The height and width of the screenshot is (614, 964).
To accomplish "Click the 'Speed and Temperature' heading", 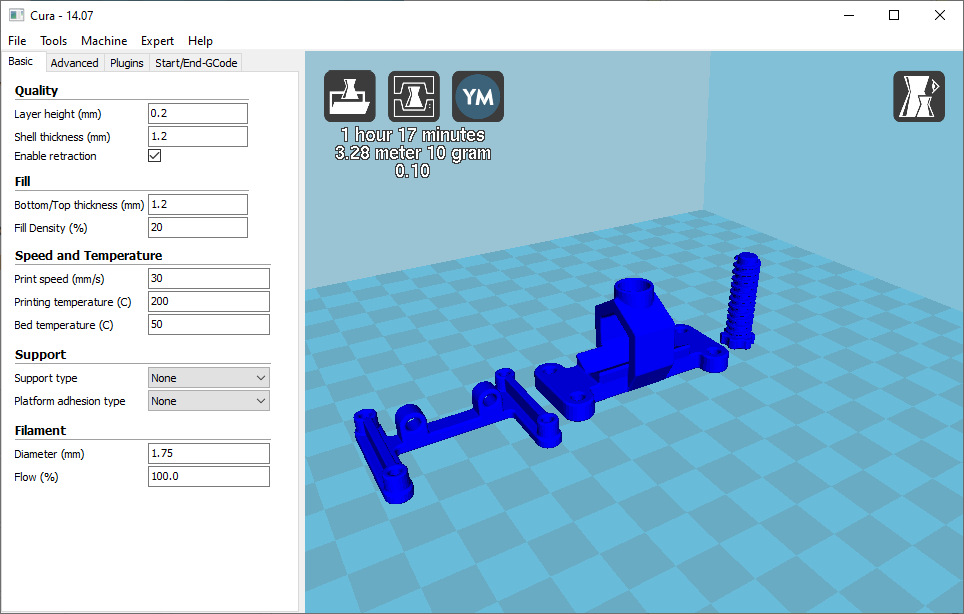I will pos(89,255).
